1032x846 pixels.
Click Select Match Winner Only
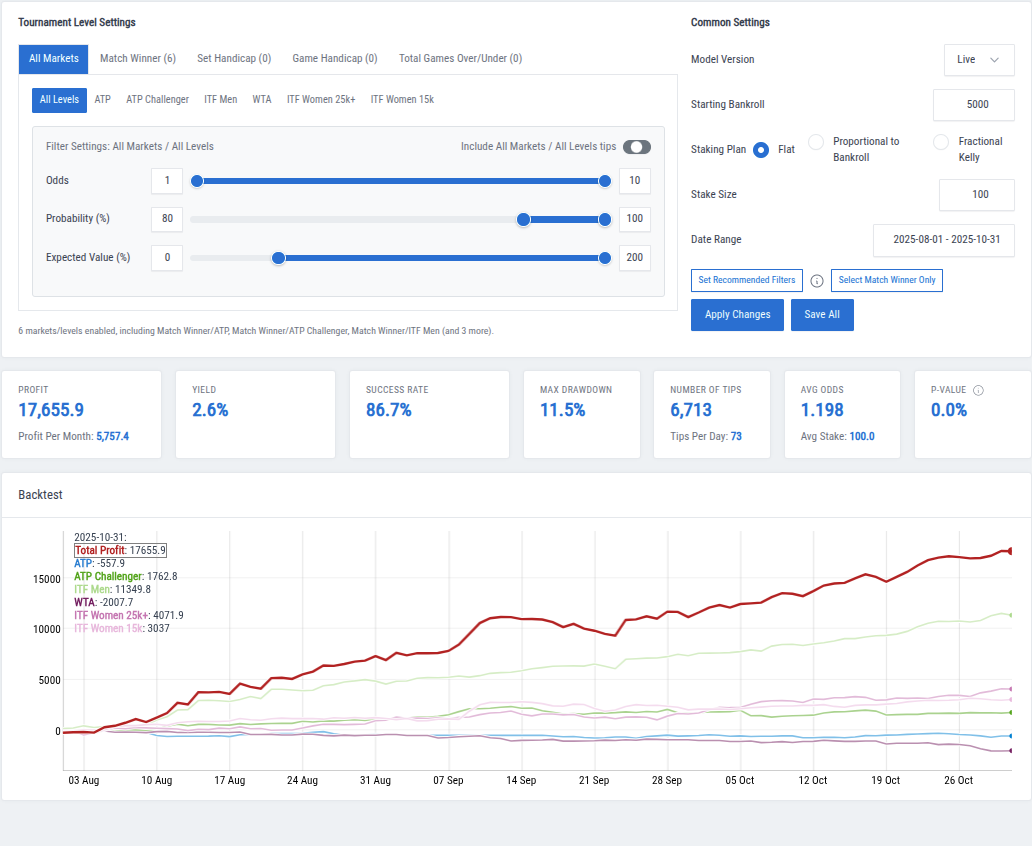pyautogui.click(x=886, y=281)
